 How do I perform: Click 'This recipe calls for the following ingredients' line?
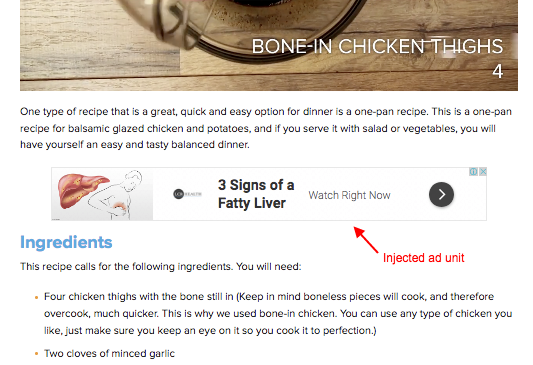click(161, 266)
